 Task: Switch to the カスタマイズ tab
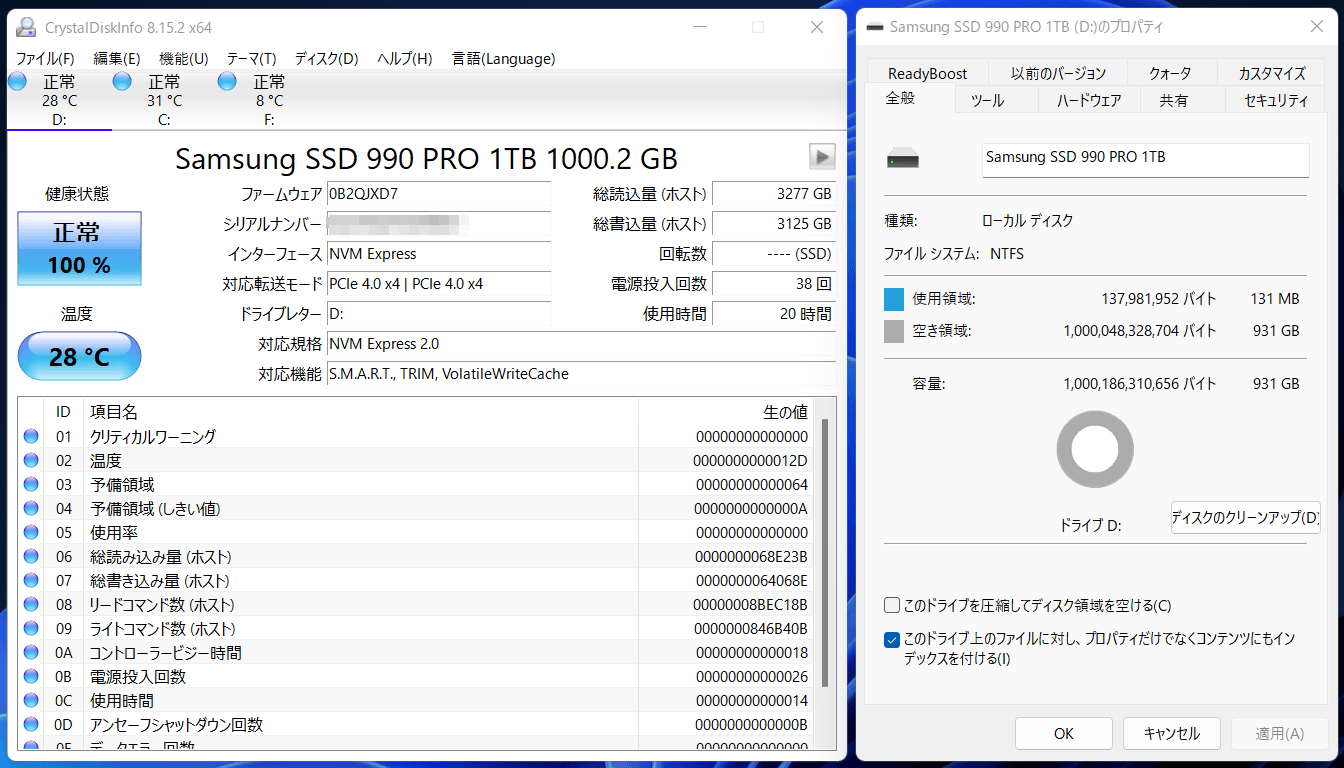[1272, 73]
